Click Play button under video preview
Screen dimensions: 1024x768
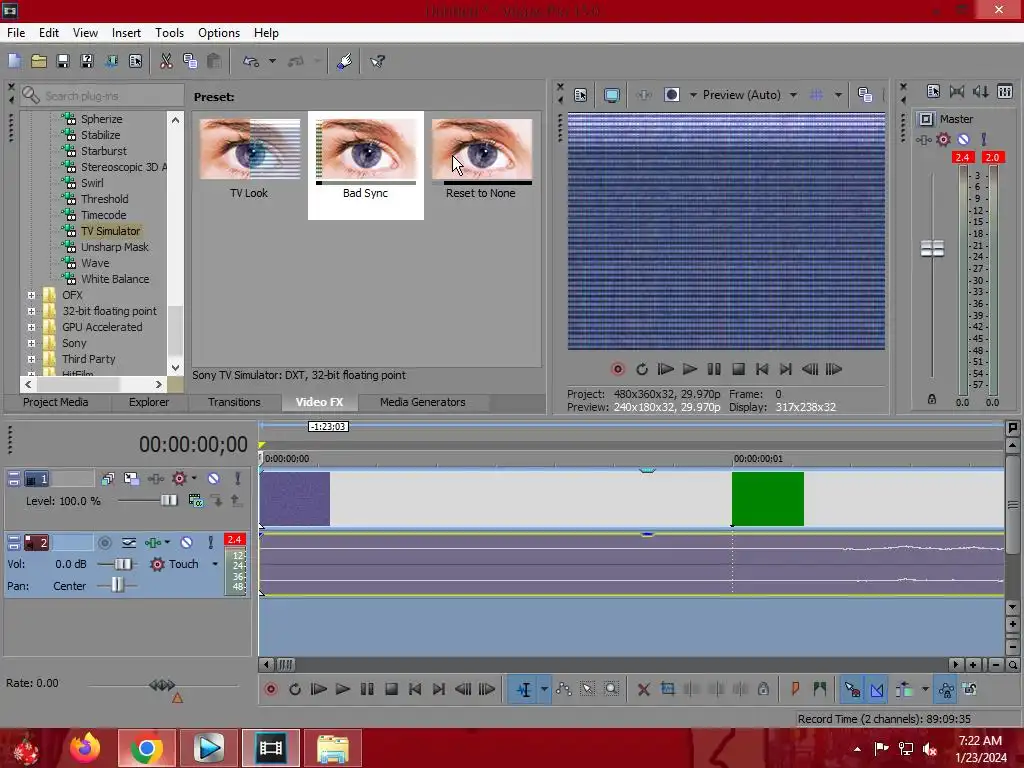690,370
